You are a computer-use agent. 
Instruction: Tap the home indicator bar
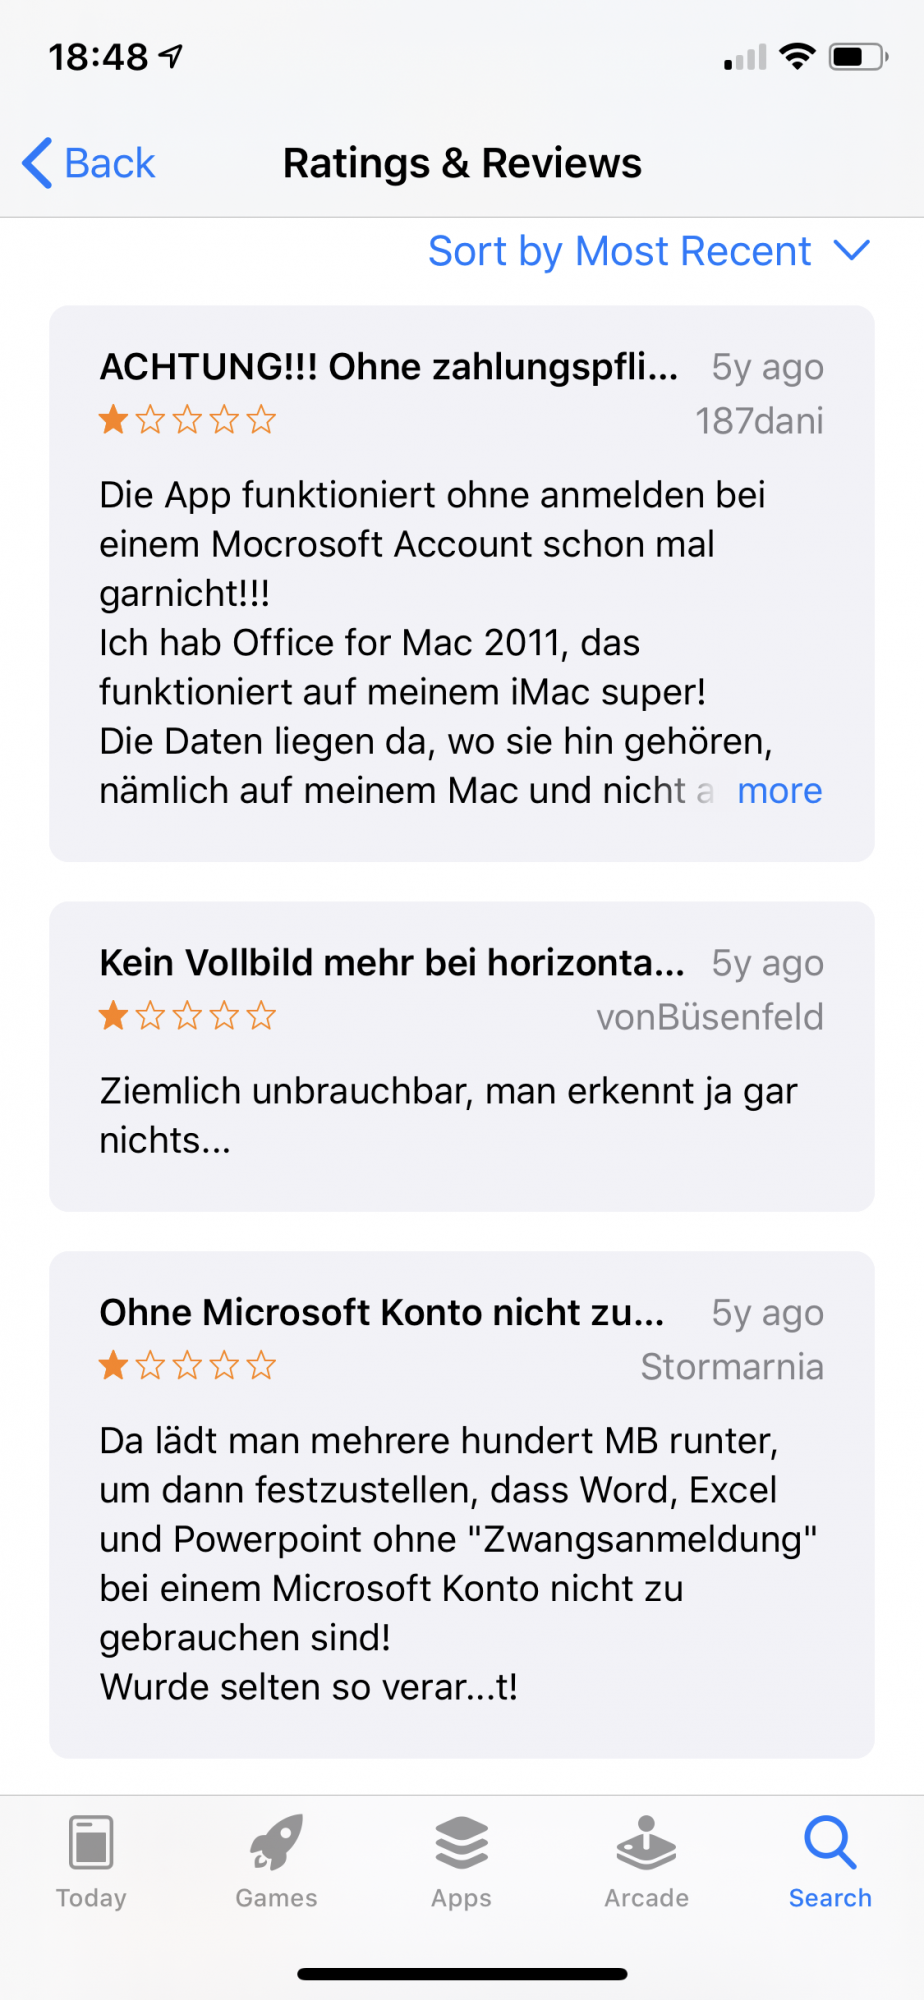[462, 1974]
